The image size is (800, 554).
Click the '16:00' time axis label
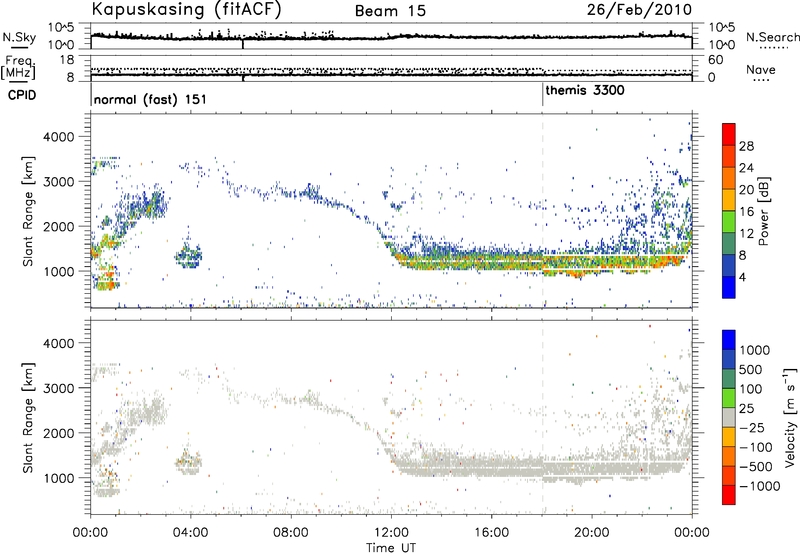tap(491, 532)
